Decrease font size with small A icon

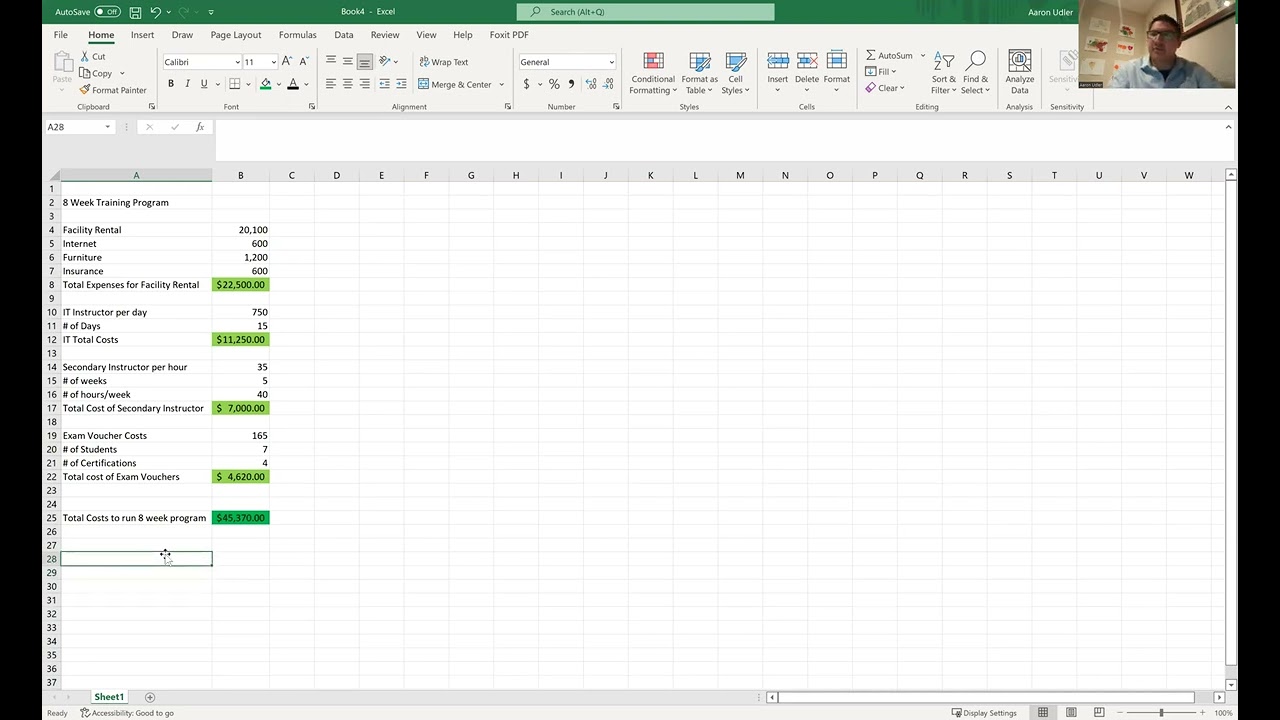[x=304, y=62]
